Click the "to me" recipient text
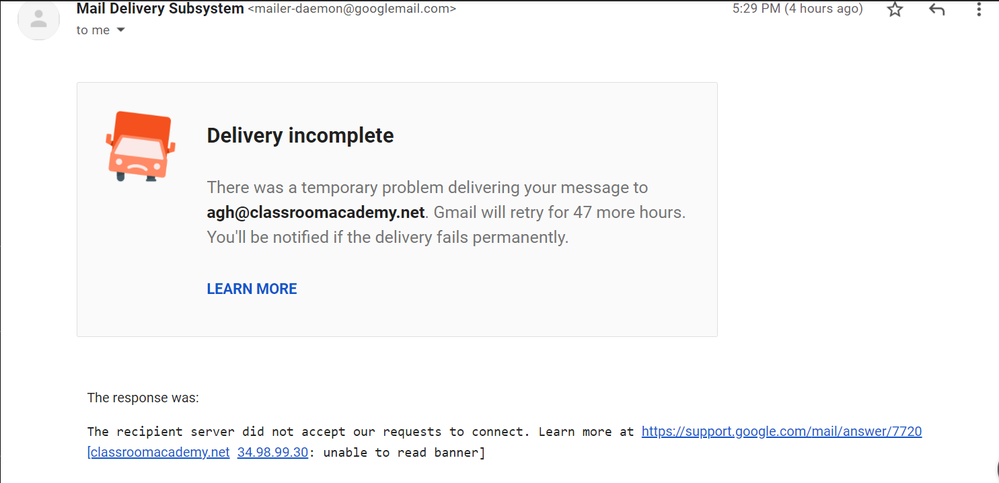This screenshot has width=999, height=483. click(x=93, y=30)
